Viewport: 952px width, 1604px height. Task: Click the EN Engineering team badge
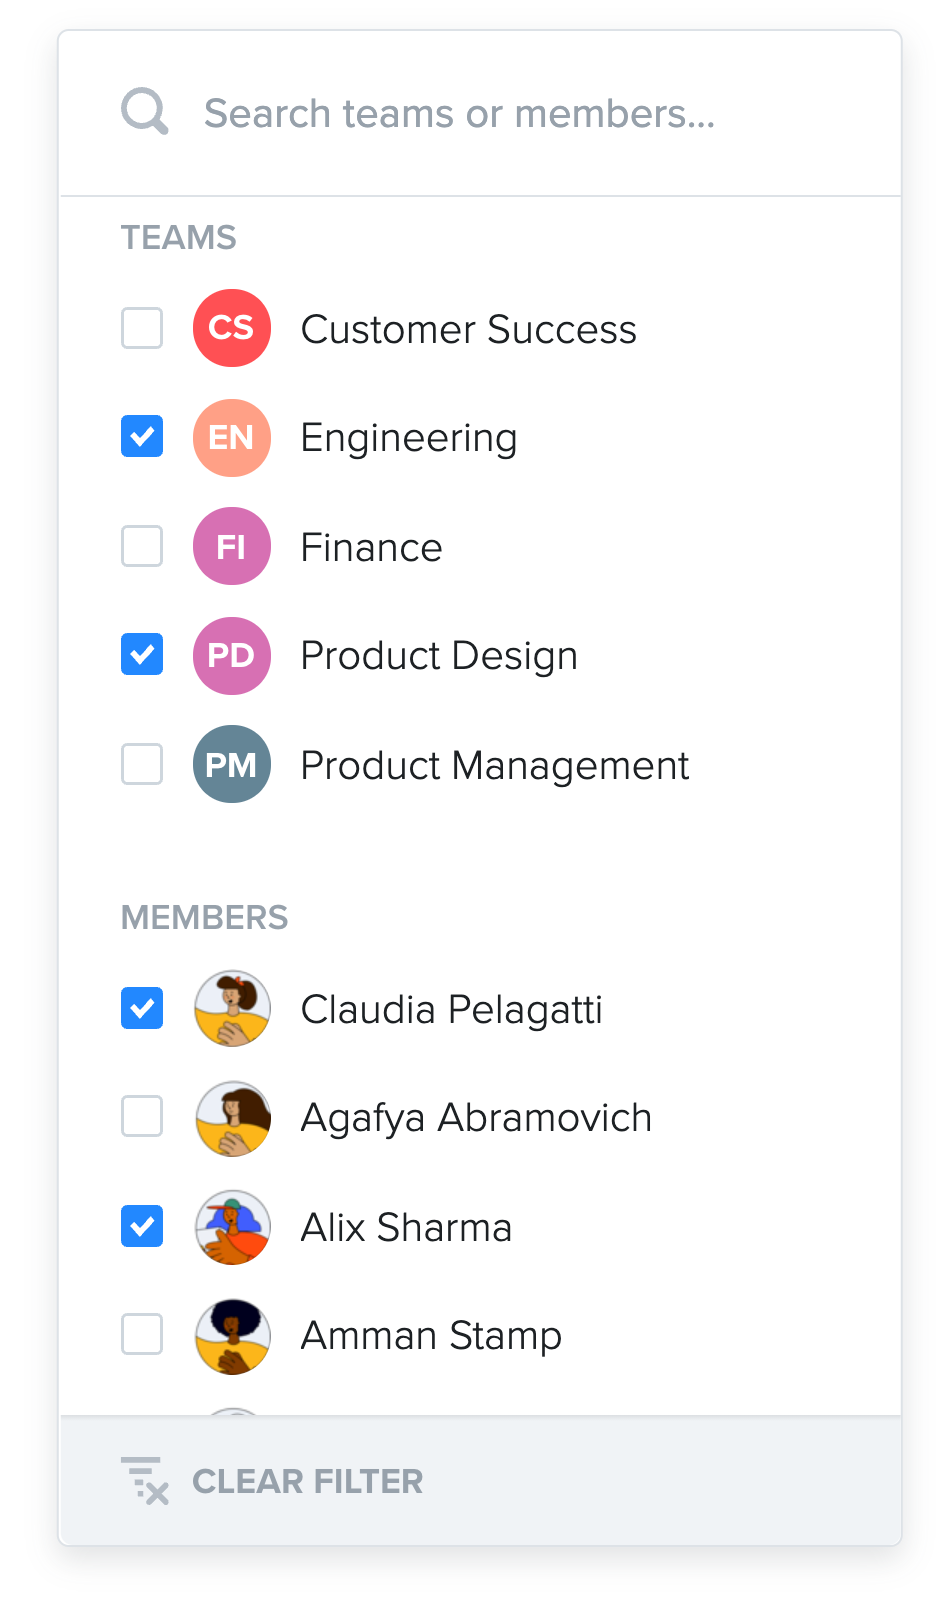tap(232, 438)
